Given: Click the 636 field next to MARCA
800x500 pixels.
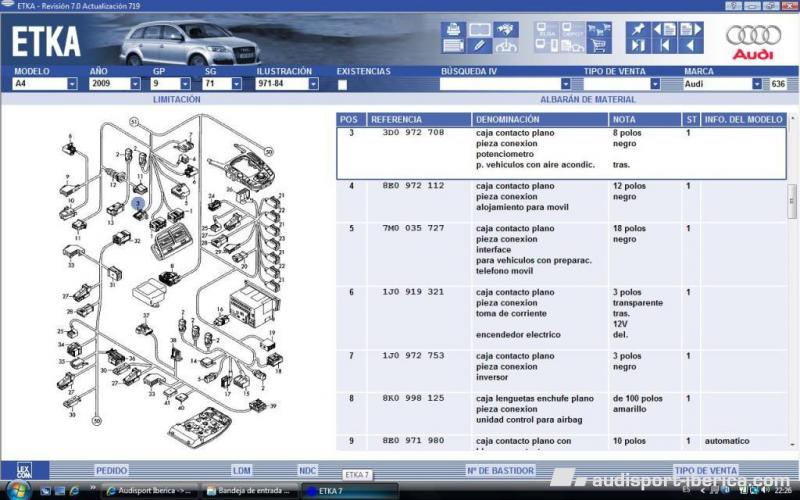Looking at the screenshot, I should point(778,84).
